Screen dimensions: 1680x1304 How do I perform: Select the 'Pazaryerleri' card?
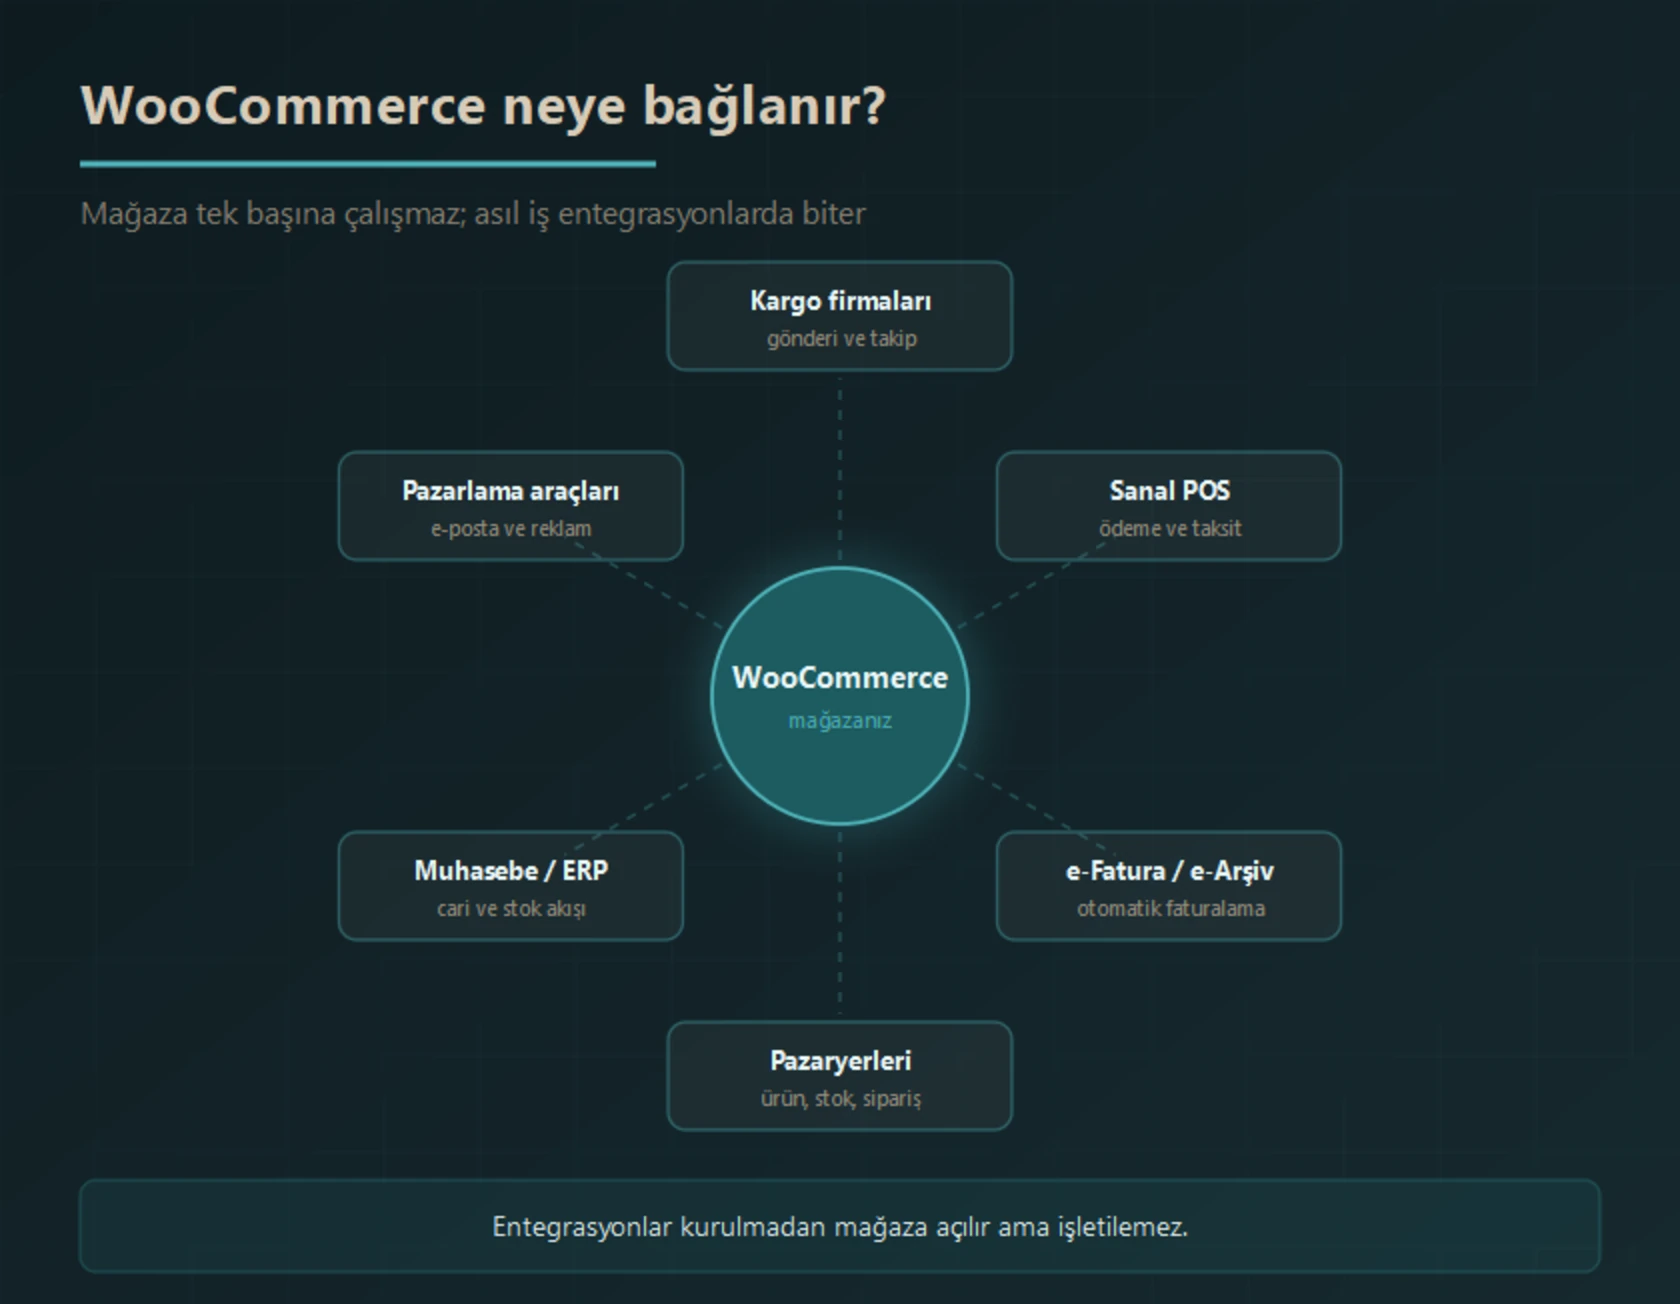[840, 1076]
